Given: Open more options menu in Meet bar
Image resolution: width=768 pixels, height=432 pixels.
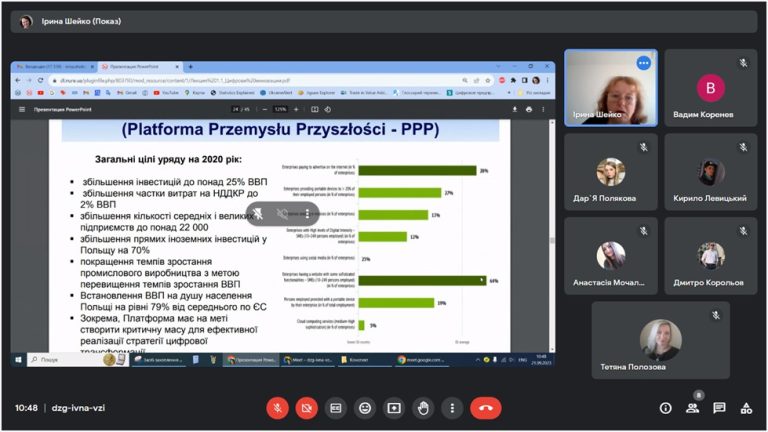Looking at the screenshot, I should [452, 408].
